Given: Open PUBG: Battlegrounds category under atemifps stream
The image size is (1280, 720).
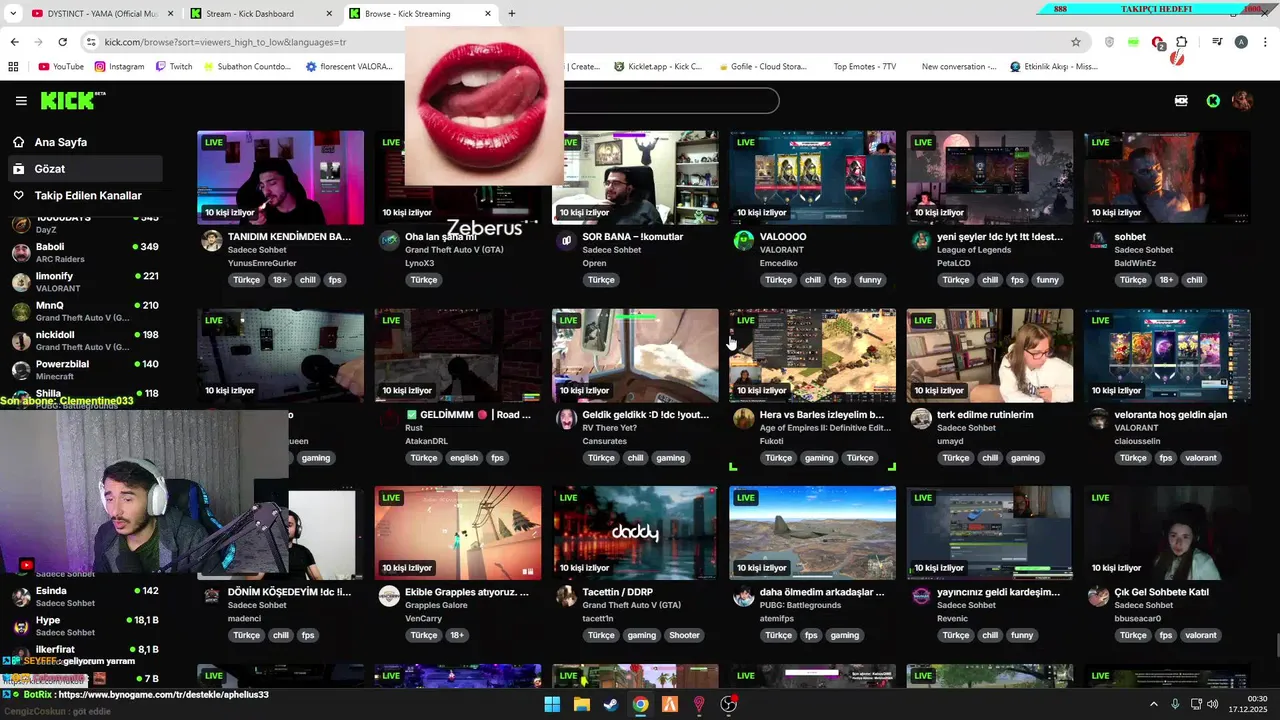Looking at the screenshot, I should click(x=799, y=605).
